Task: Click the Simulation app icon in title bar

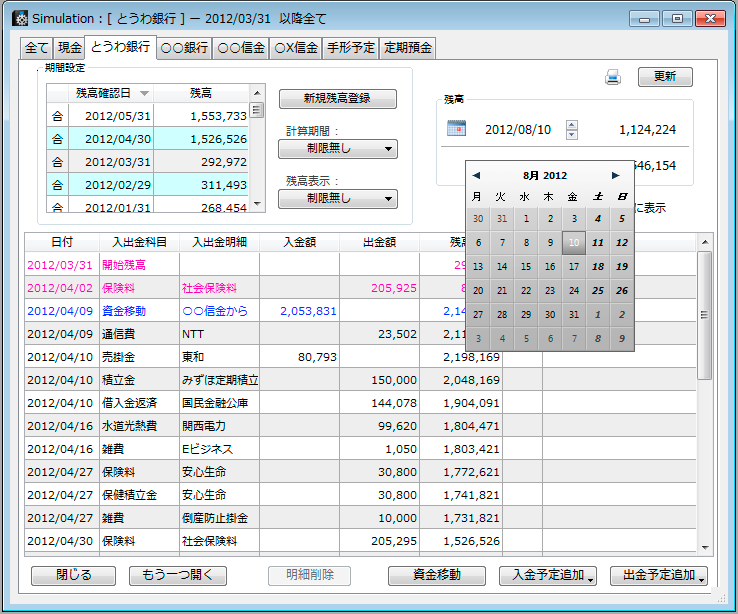Action: tap(19, 19)
